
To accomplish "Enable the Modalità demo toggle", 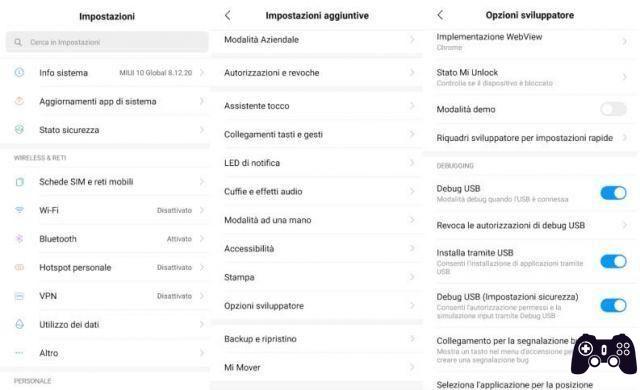I will tap(613, 109).
